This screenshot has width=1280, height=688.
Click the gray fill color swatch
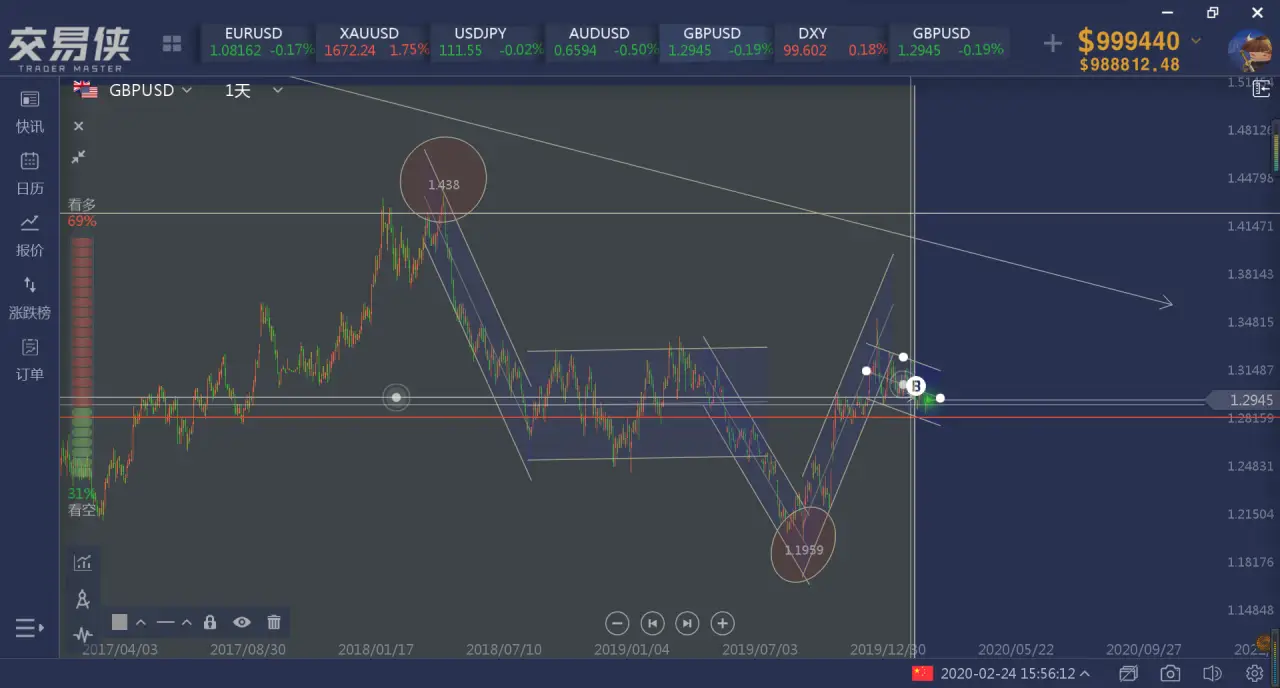[x=120, y=622]
